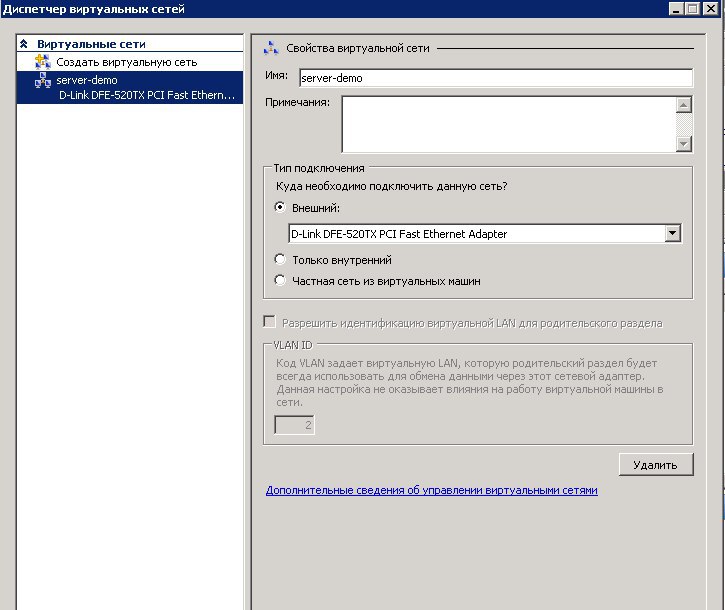725x610 pixels.
Task: Click the Свойства виртуальной сети icon
Action: tap(271, 48)
